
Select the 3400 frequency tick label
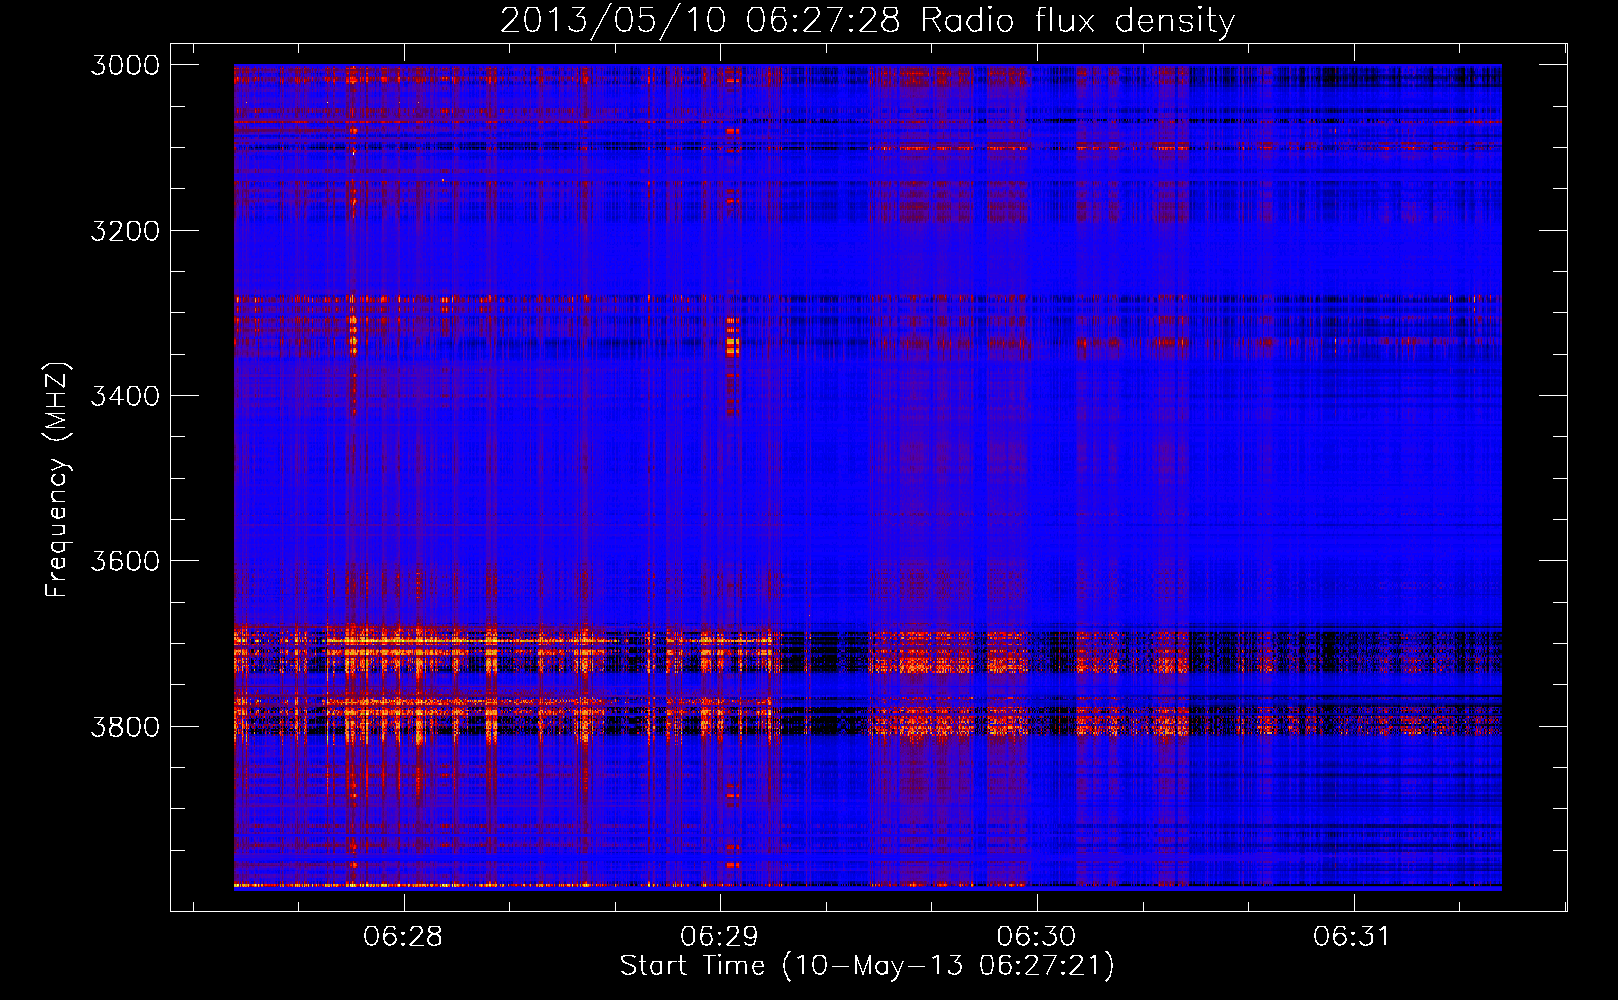(x=125, y=396)
